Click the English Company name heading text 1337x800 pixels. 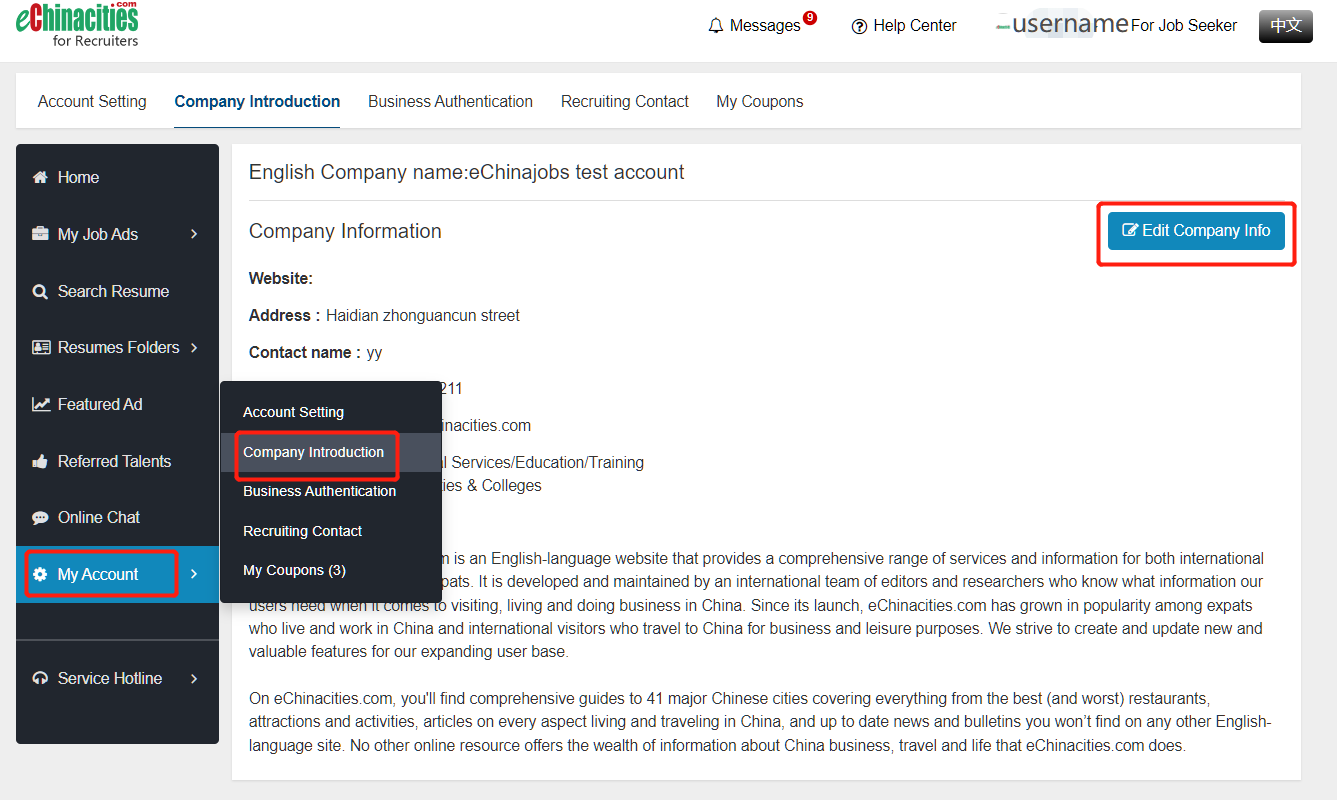click(467, 172)
